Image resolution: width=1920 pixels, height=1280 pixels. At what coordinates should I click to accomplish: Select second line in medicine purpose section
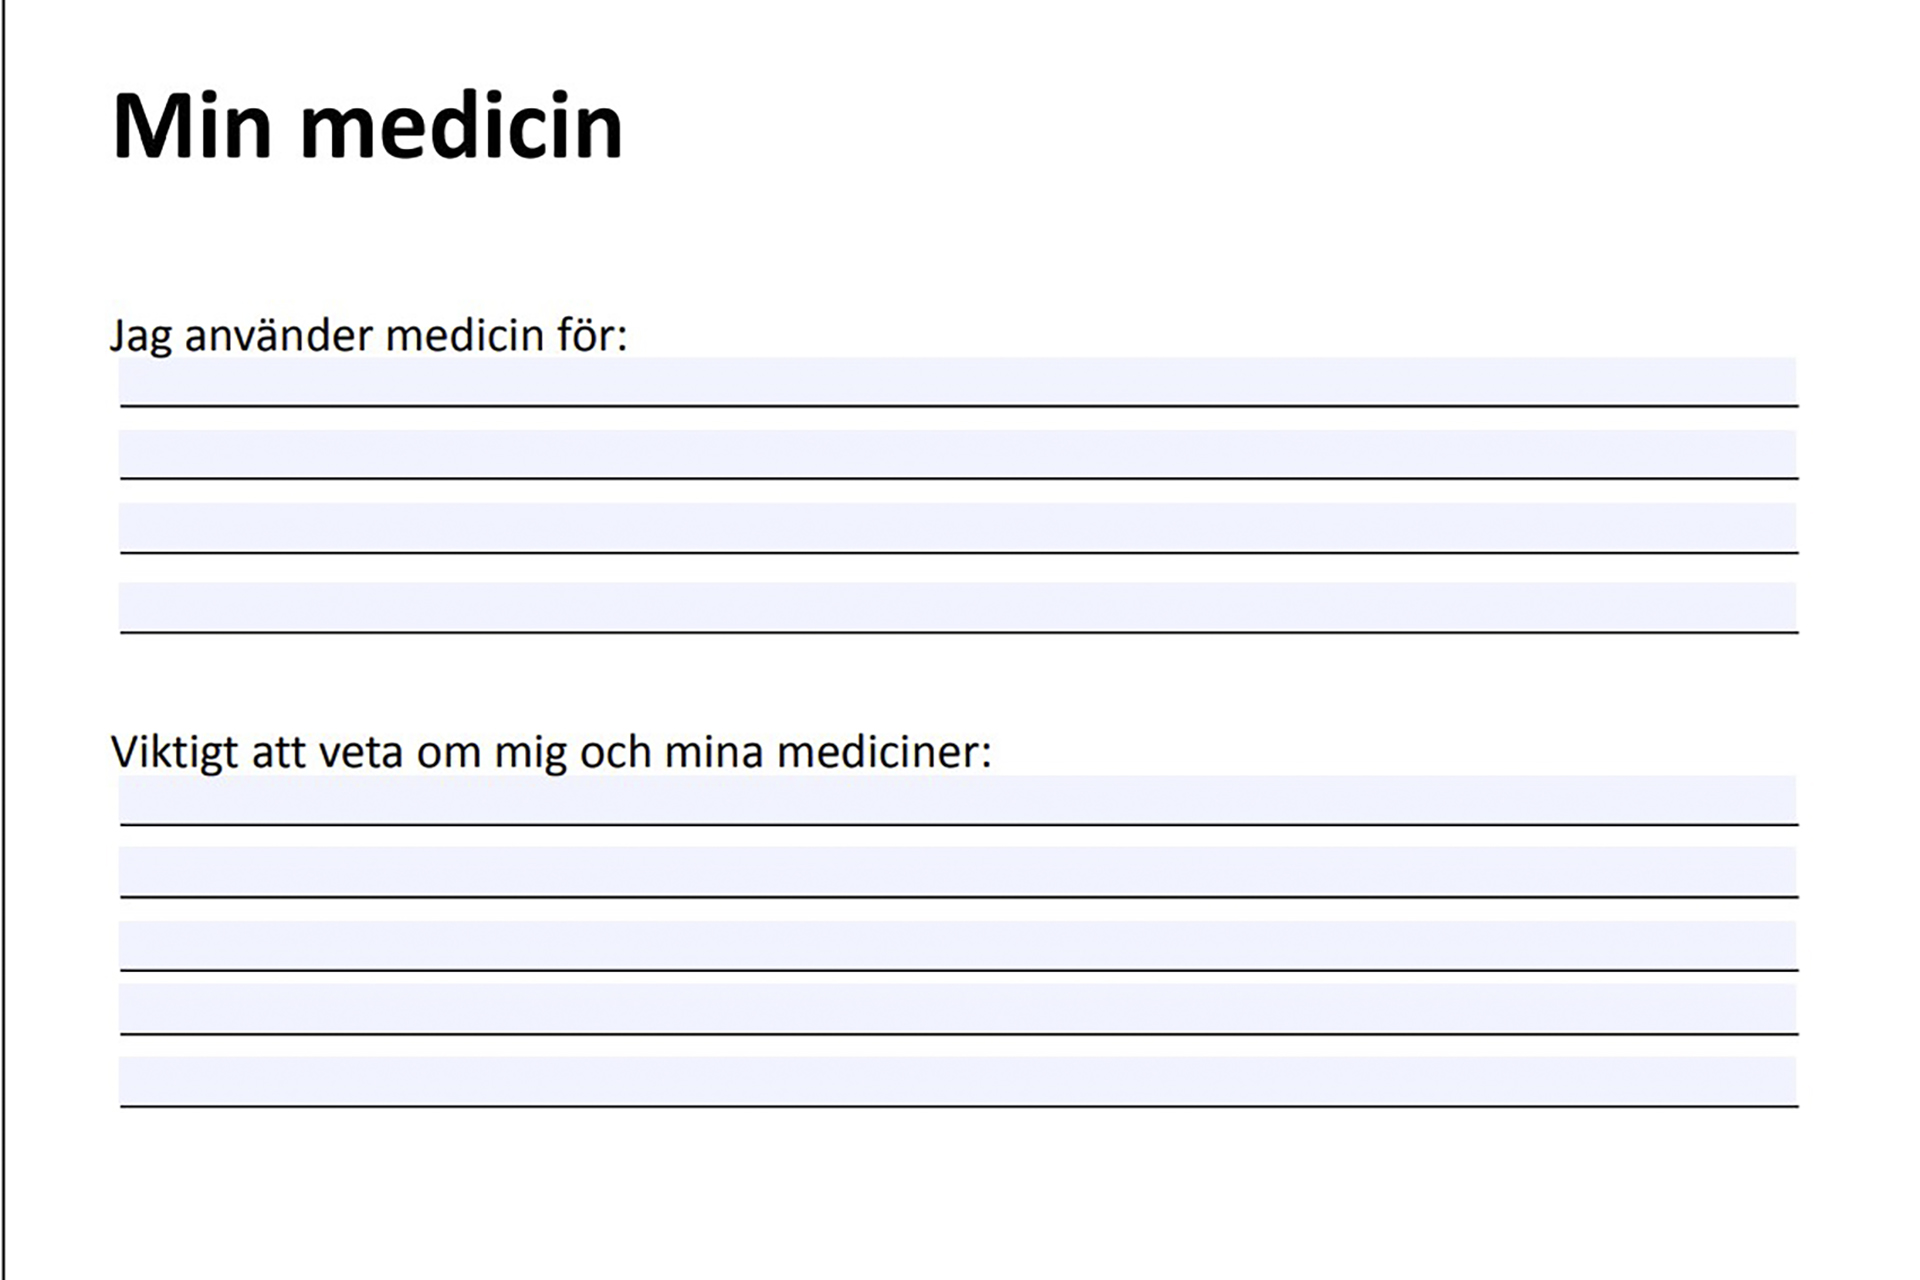click(958, 454)
